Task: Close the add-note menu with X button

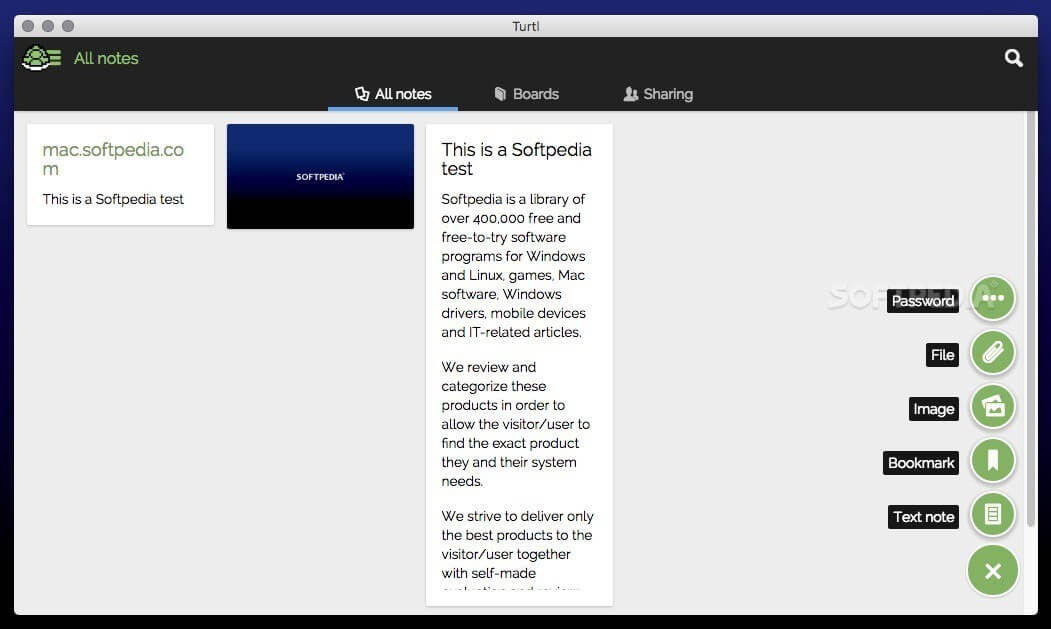Action: coord(992,571)
